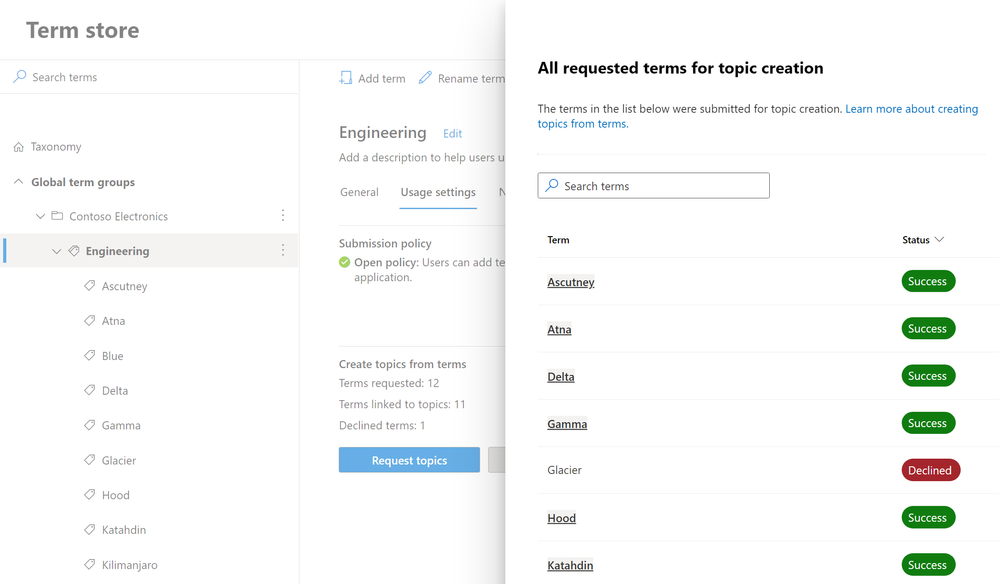This screenshot has width=999, height=584.
Task: Click the folder icon beside Contoso Electronics
Action: coord(58,216)
